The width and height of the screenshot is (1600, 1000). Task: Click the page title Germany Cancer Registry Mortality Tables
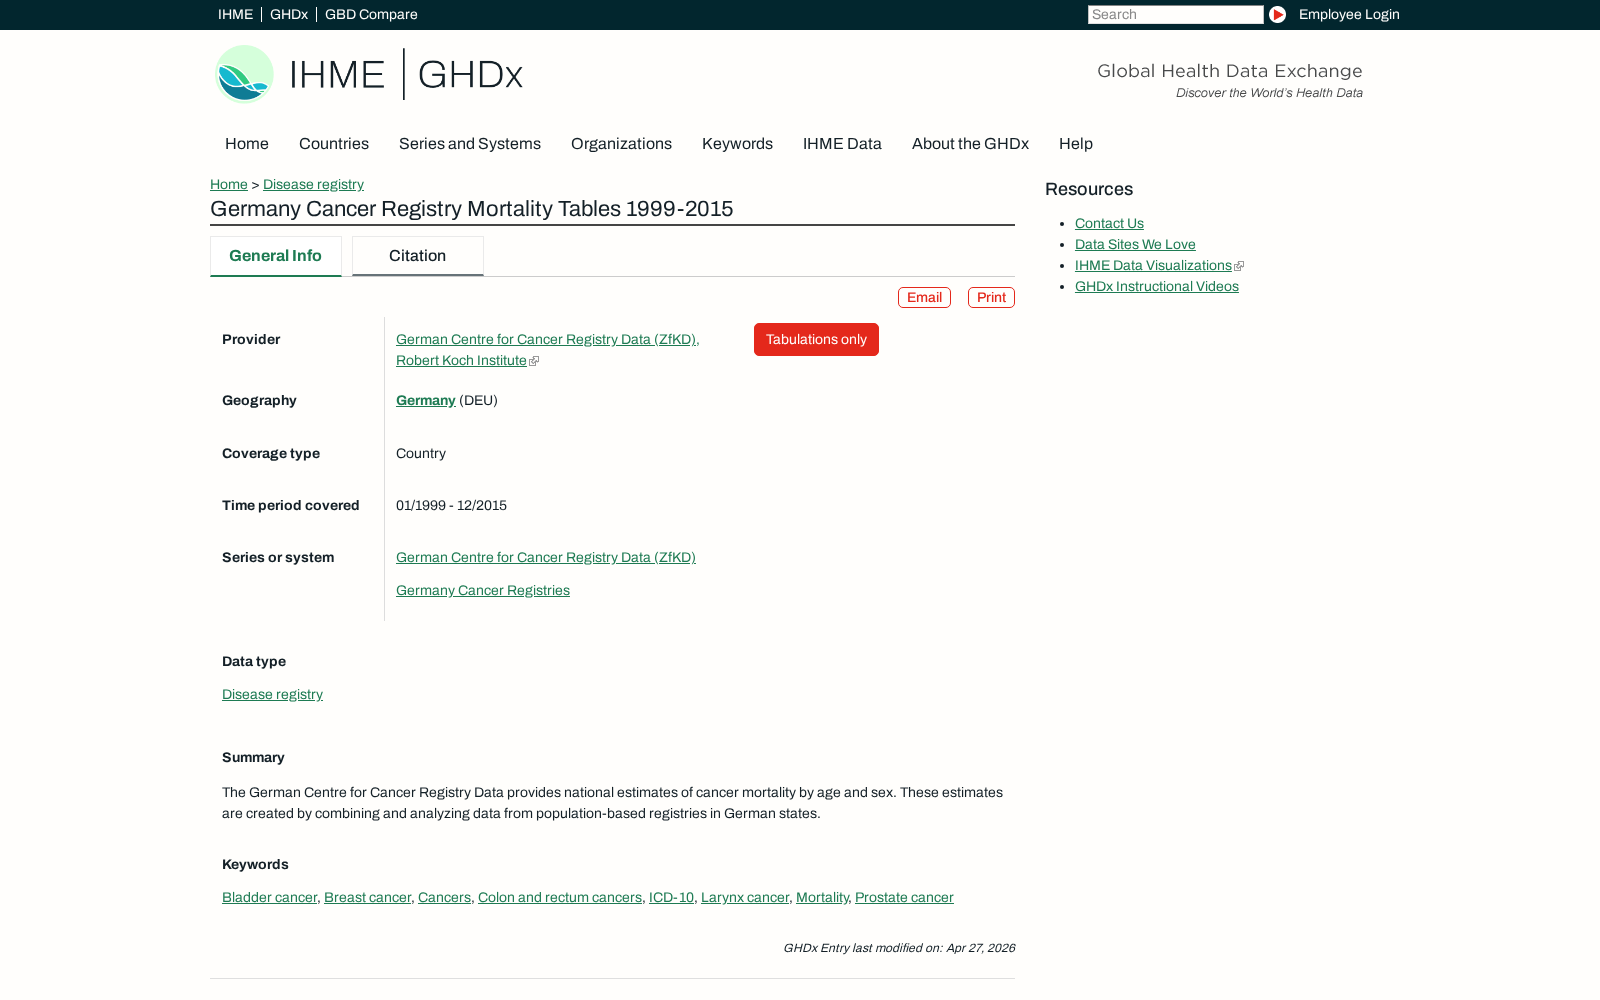pos(472,209)
